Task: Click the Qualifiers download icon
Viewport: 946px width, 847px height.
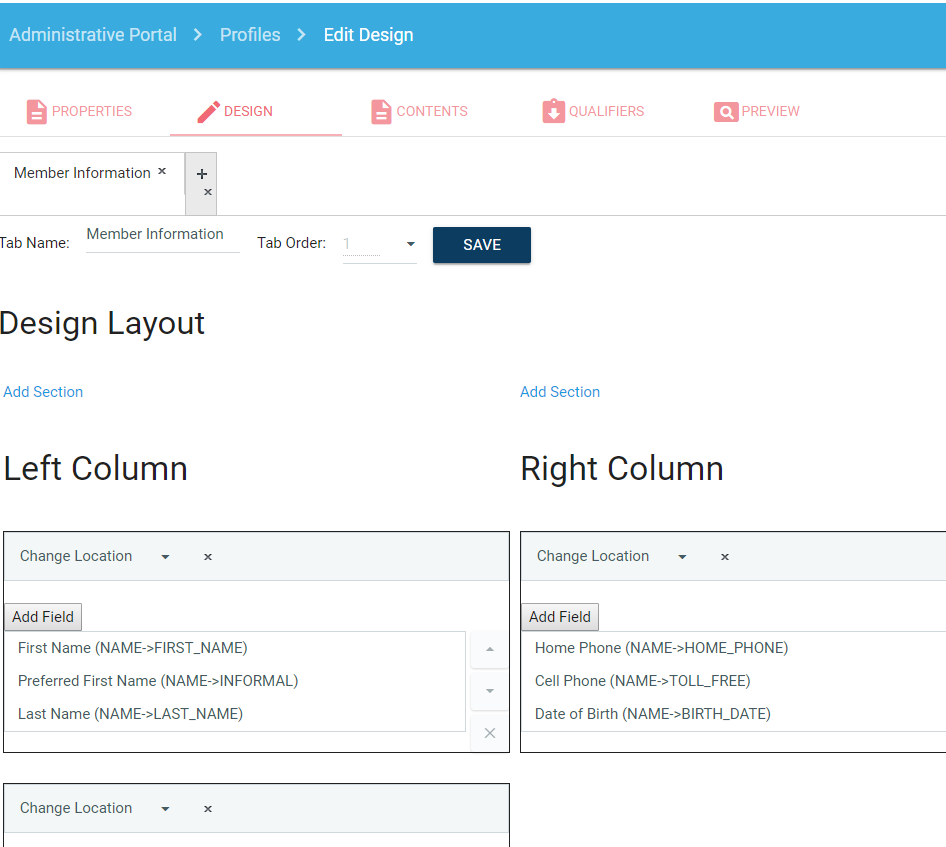Action: [x=553, y=112]
